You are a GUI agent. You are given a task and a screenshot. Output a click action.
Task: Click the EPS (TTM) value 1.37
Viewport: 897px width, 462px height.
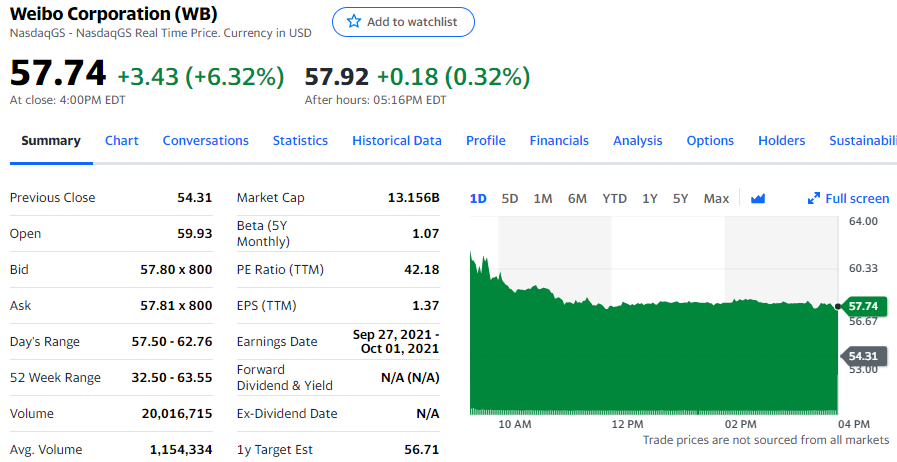click(426, 305)
